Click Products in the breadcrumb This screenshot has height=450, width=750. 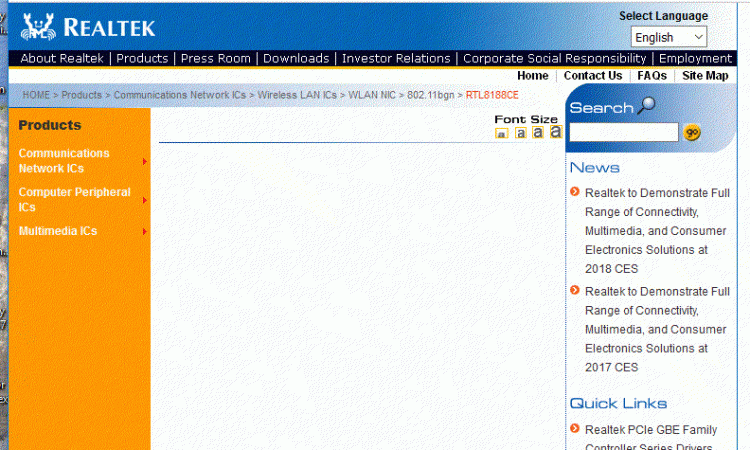(81, 95)
